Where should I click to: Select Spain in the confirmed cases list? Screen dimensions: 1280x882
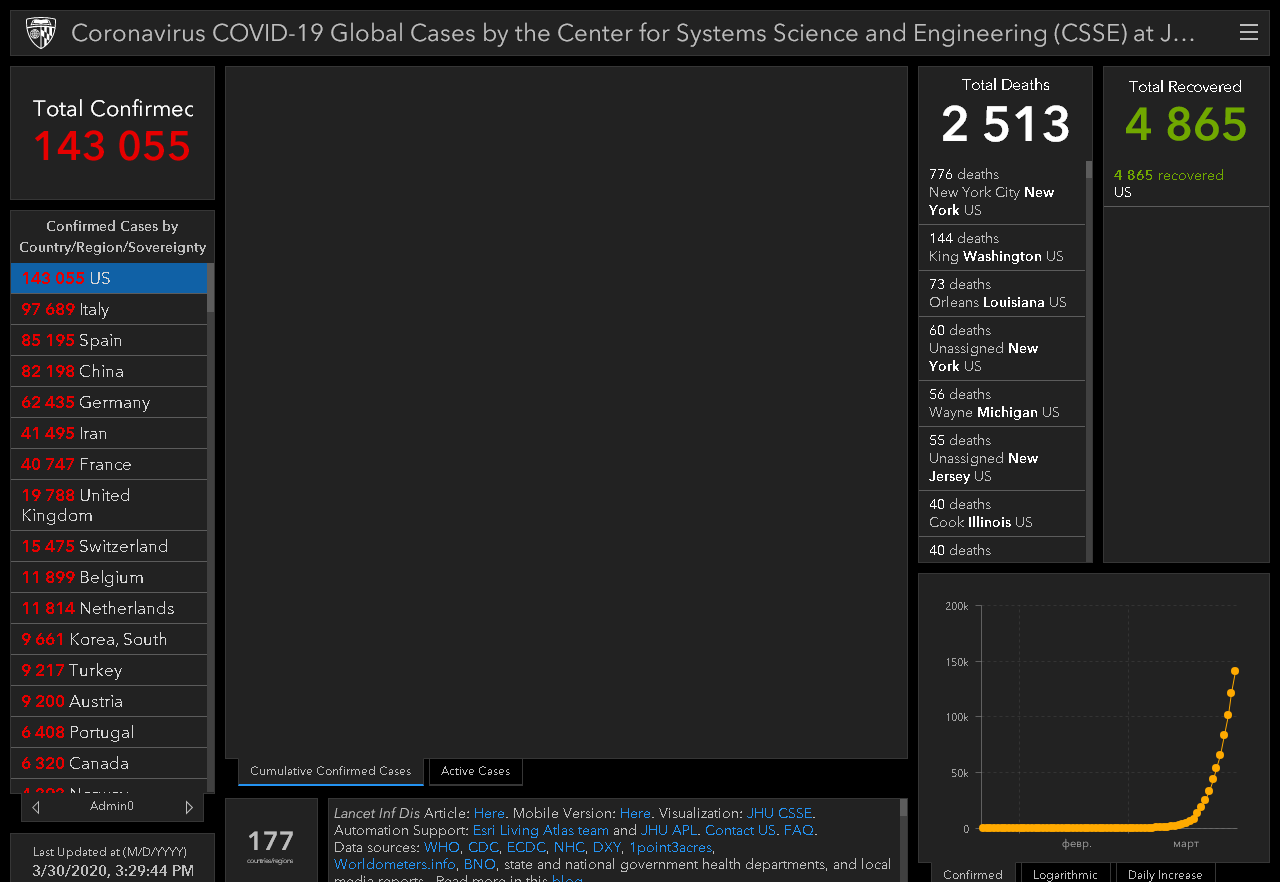tap(109, 341)
